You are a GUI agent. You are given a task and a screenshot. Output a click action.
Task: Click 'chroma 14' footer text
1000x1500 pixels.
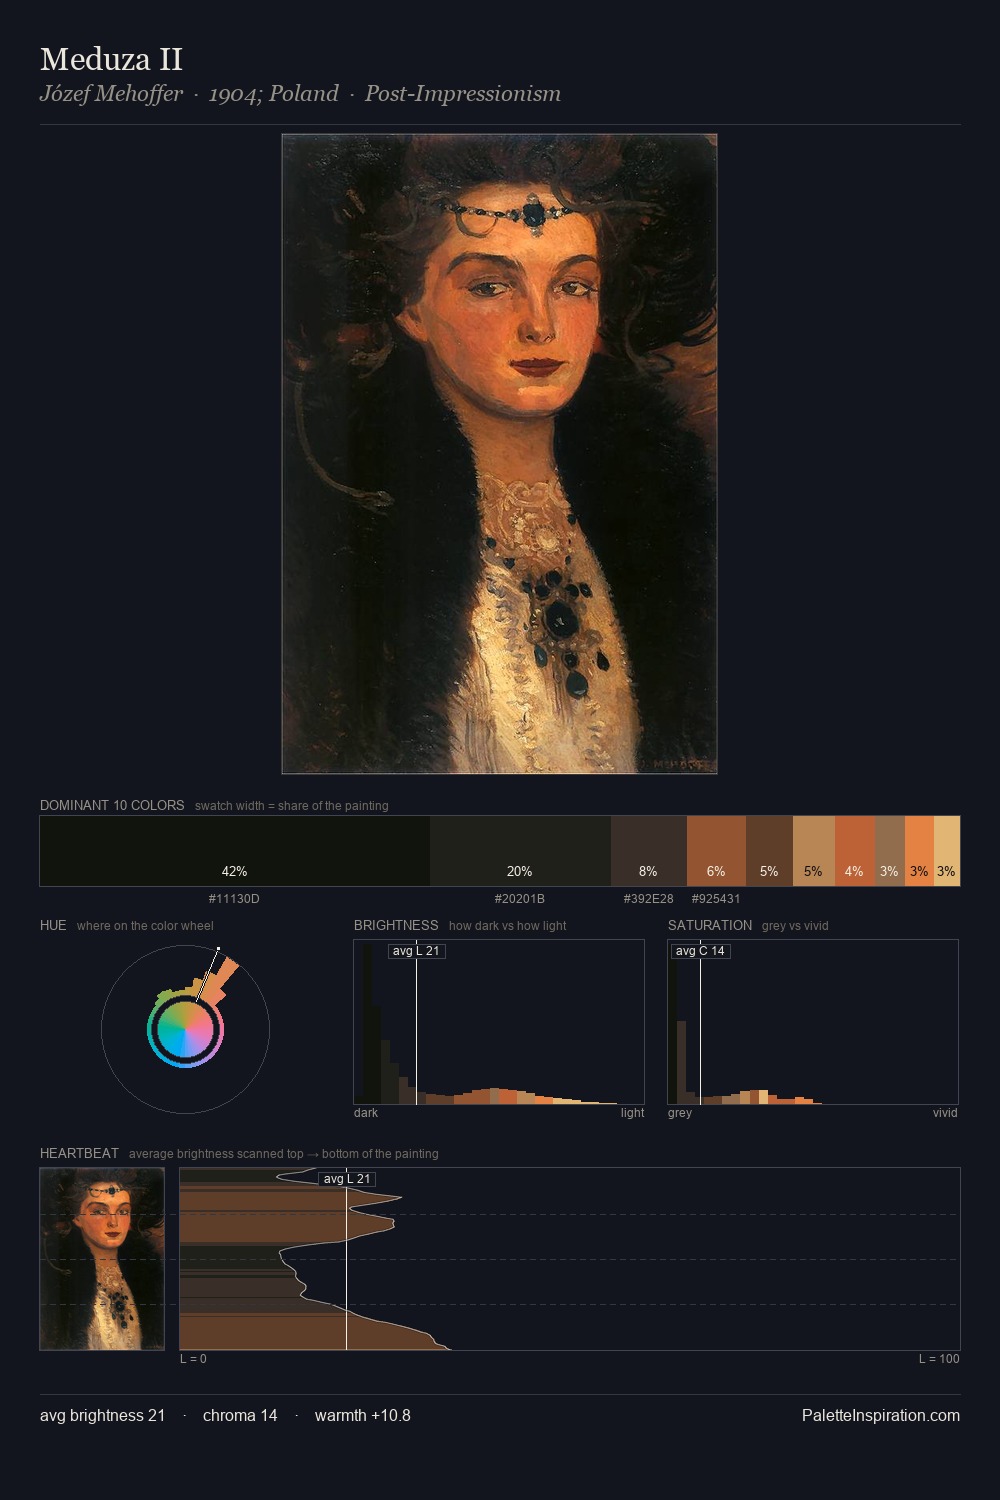[x=240, y=1415]
